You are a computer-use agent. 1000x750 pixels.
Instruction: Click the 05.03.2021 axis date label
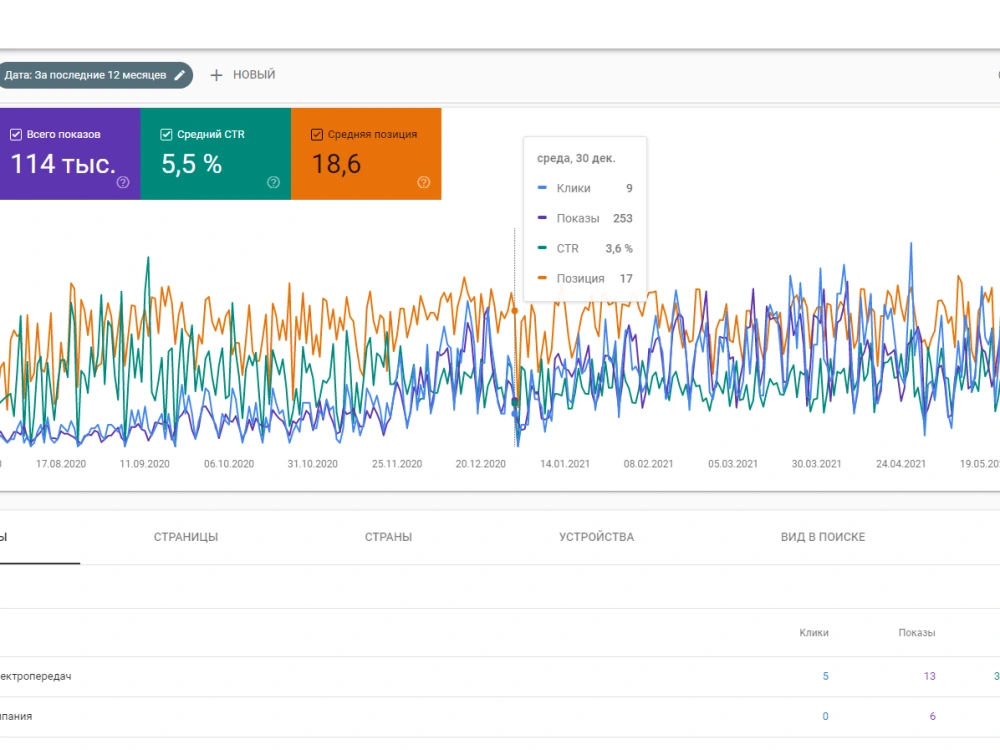[733, 464]
